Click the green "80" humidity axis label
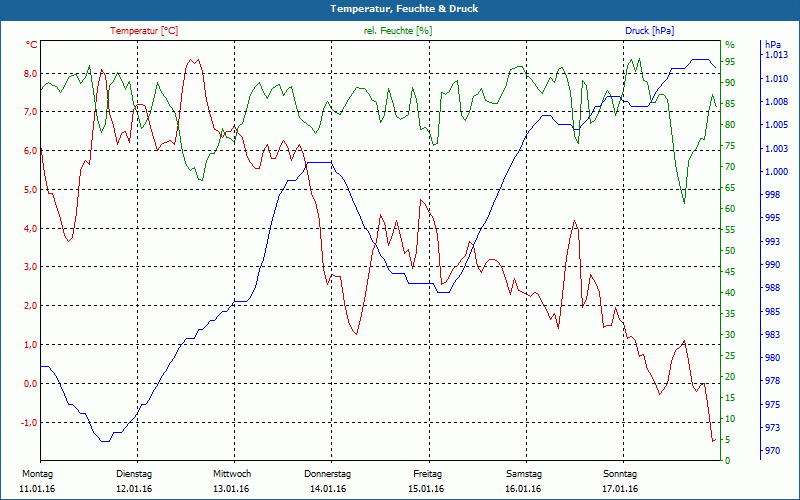Screen dimensions: 800x500 [x=730, y=125]
